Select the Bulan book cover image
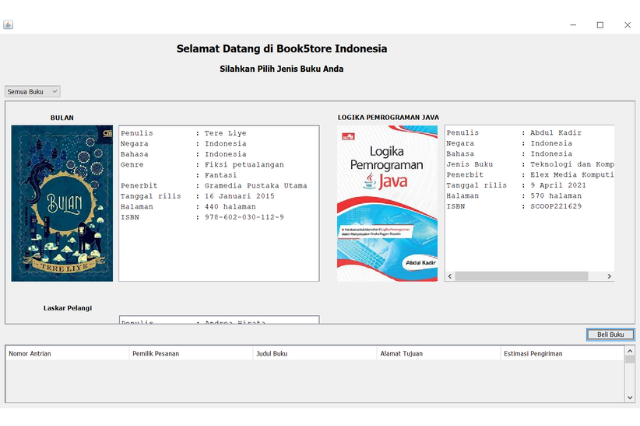 (62, 203)
